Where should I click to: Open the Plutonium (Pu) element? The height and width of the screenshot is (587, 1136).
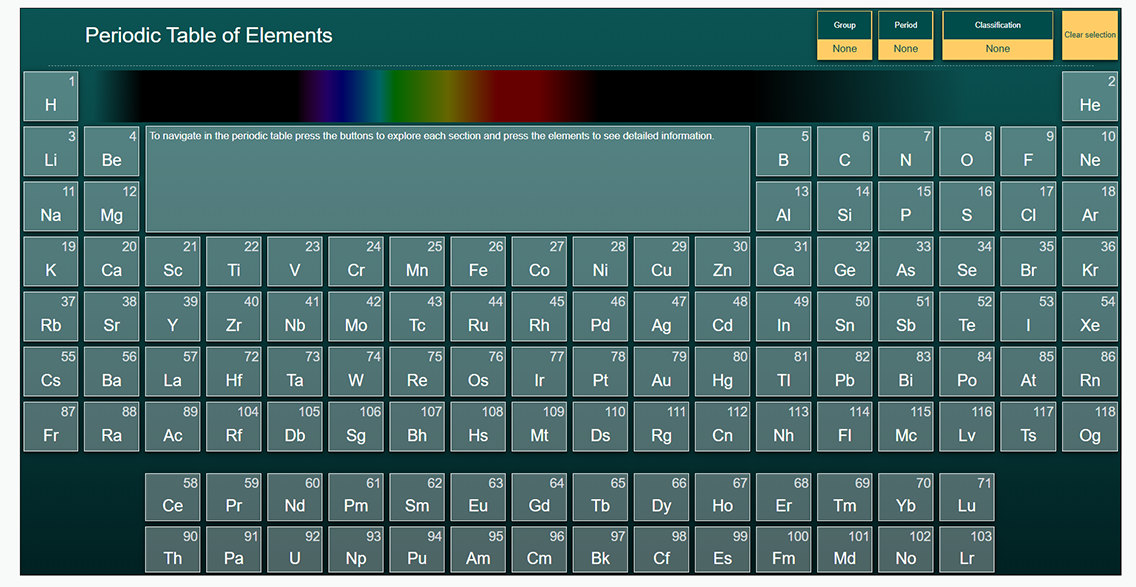(x=417, y=550)
